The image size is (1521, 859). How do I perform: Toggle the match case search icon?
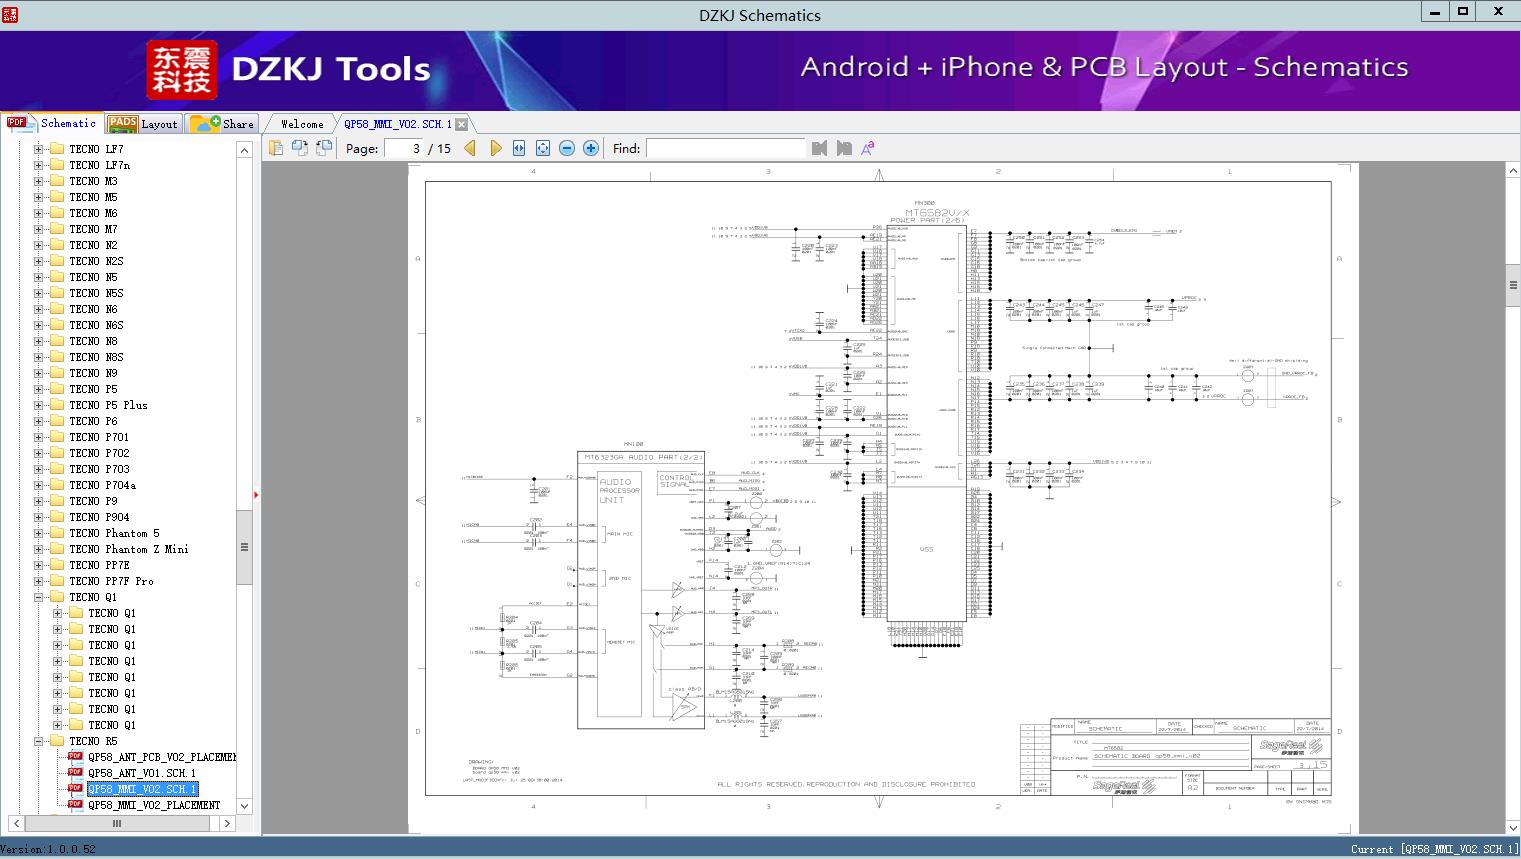pyautogui.click(x=868, y=148)
